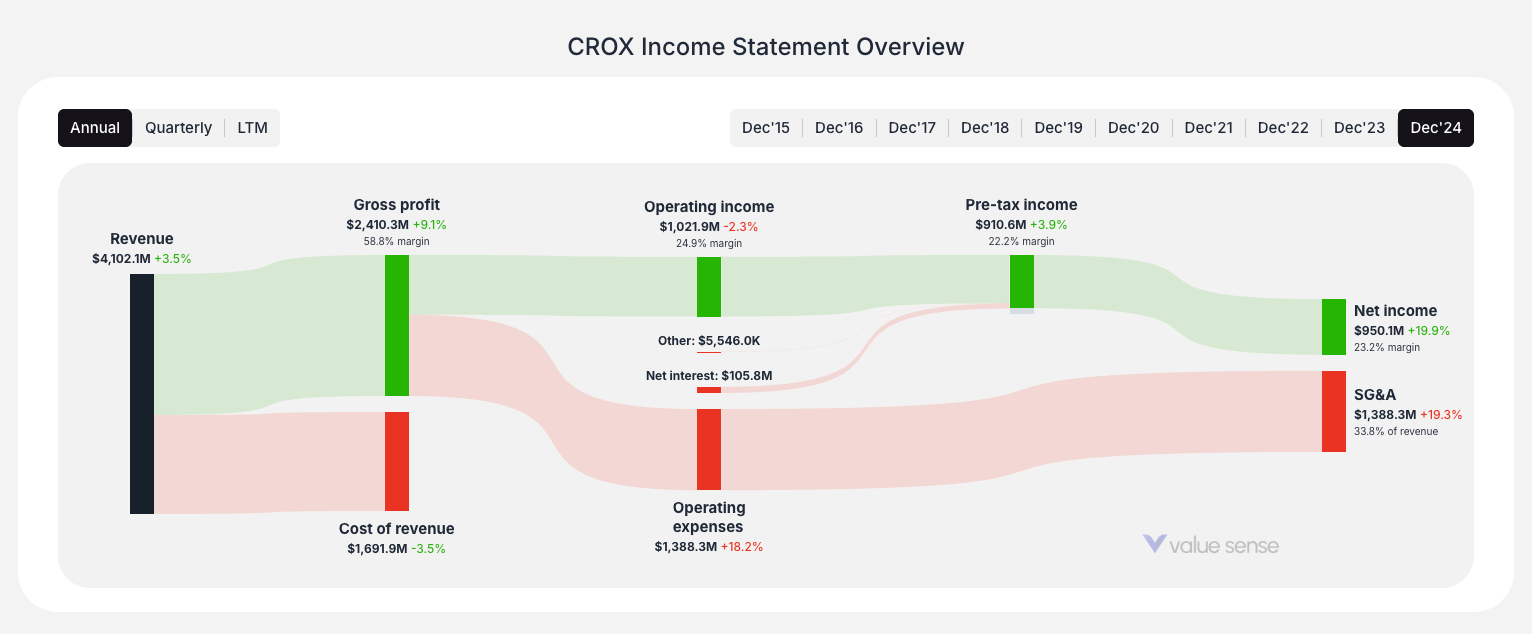Screen dimensions: 1532x634
Task: Select the Annual period tab
Action: click(x=95, y=128)
